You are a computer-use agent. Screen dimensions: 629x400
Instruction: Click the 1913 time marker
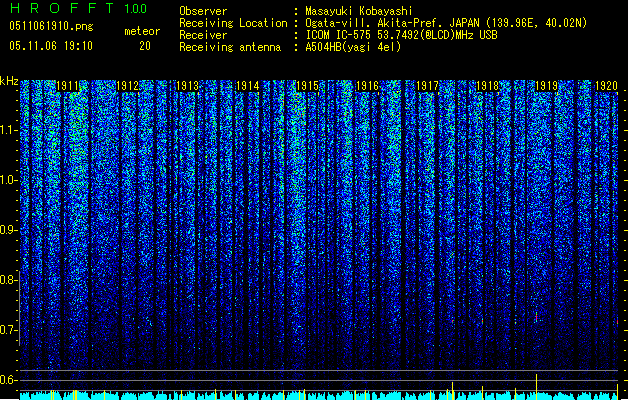pyautogui.click(x=187, y=86)
